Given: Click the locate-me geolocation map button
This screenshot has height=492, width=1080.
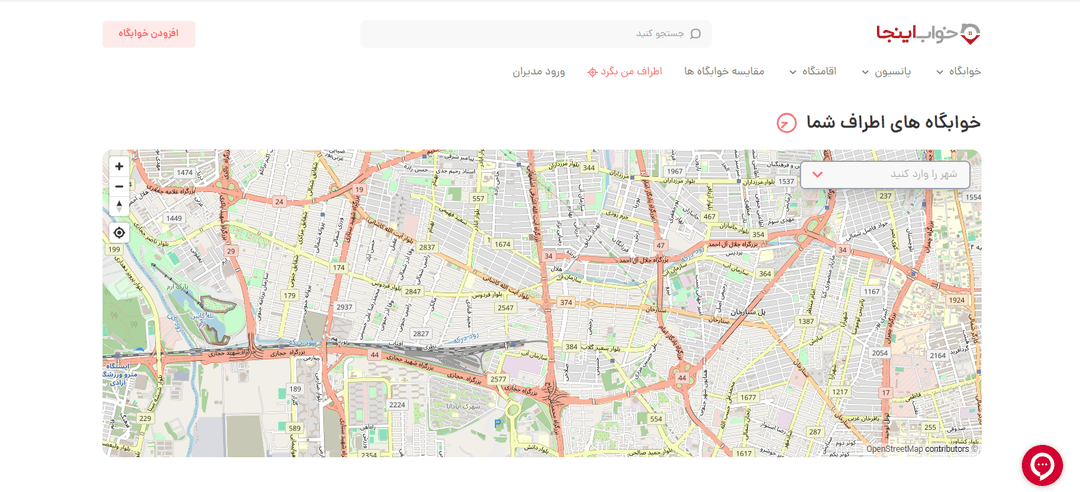Looking at the screenshot, I should [119, 233].
